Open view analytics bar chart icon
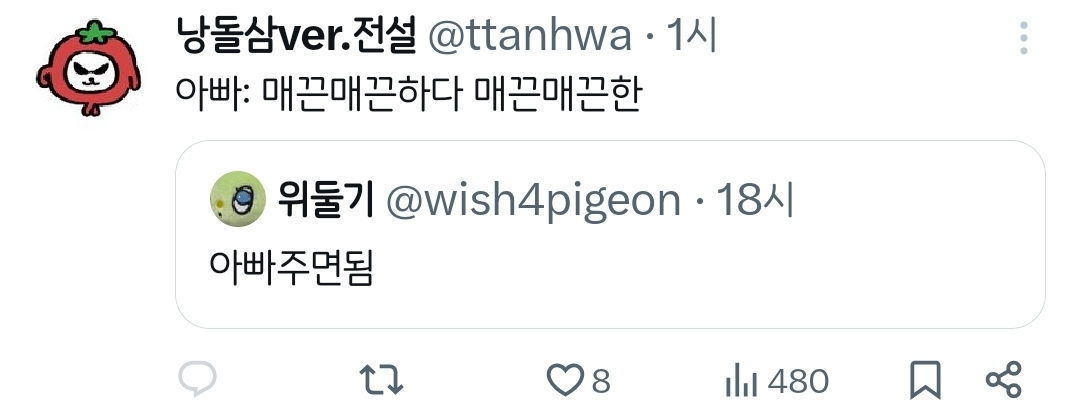 tap(741, 382)
